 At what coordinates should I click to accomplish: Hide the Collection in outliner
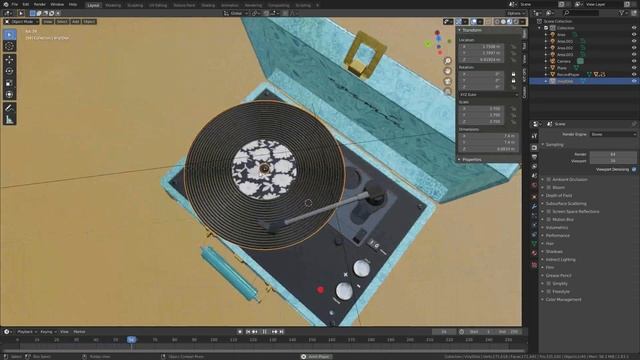click(634, 28)
